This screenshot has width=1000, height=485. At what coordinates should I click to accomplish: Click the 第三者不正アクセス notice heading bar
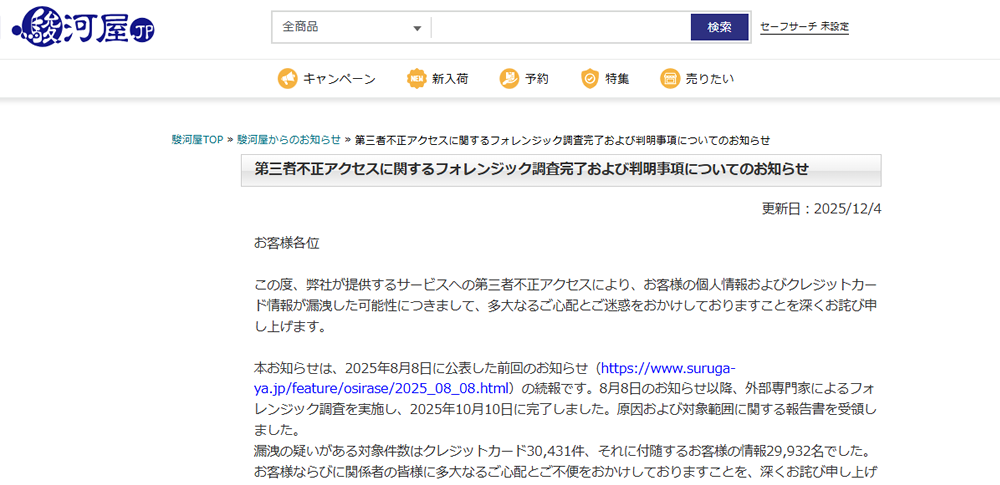pos(561,170)
